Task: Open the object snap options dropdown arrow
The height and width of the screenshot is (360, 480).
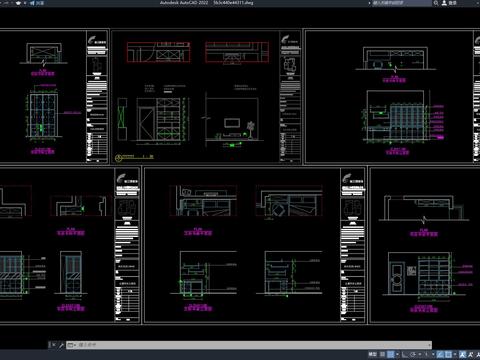Action: [455, 354]
